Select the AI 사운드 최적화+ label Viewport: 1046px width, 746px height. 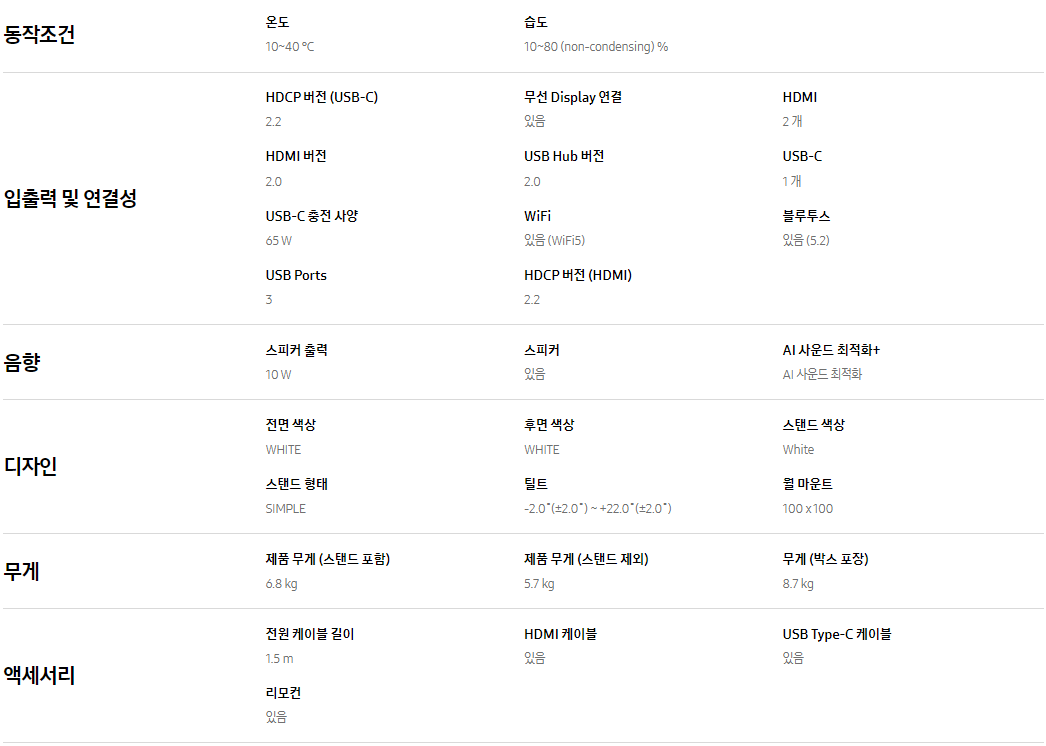pyautogui.click(x=831, y=350)
